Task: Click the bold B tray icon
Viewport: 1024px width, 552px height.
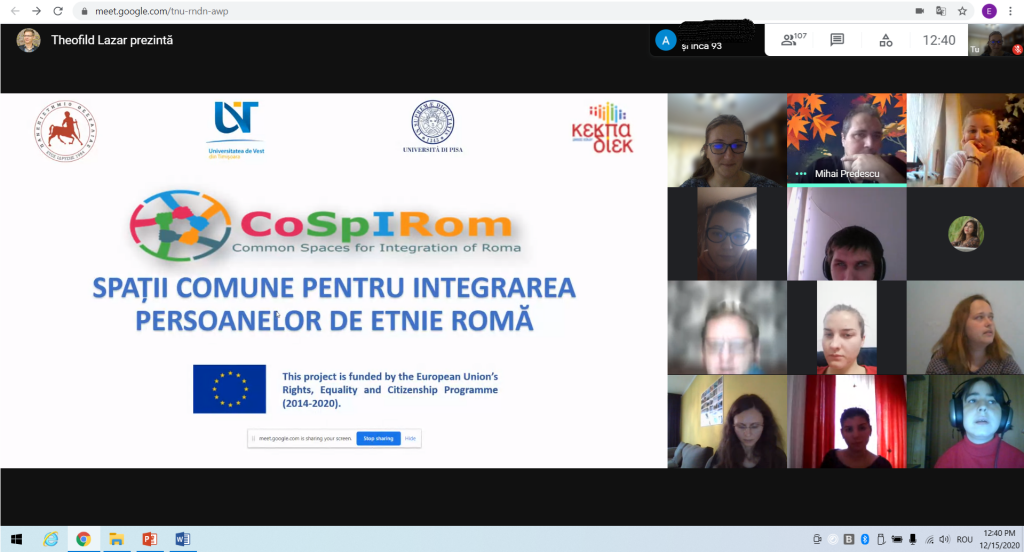Action: pyautogui.click(x=848, y=539)
